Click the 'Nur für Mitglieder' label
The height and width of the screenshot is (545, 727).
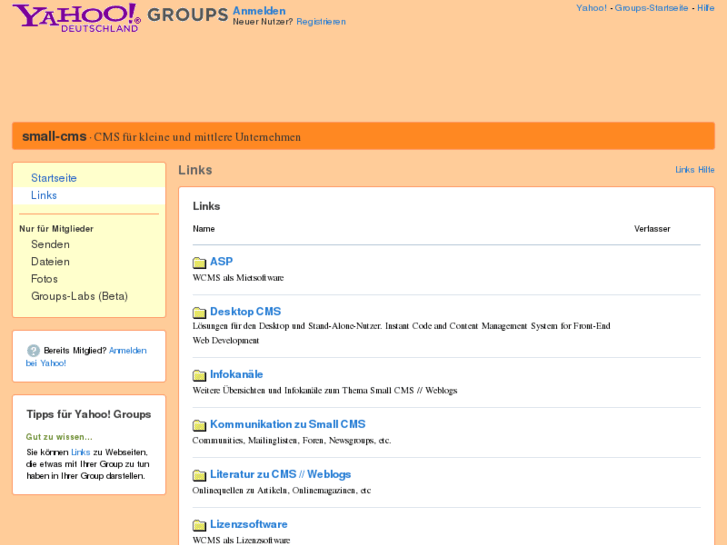(56, 229)
